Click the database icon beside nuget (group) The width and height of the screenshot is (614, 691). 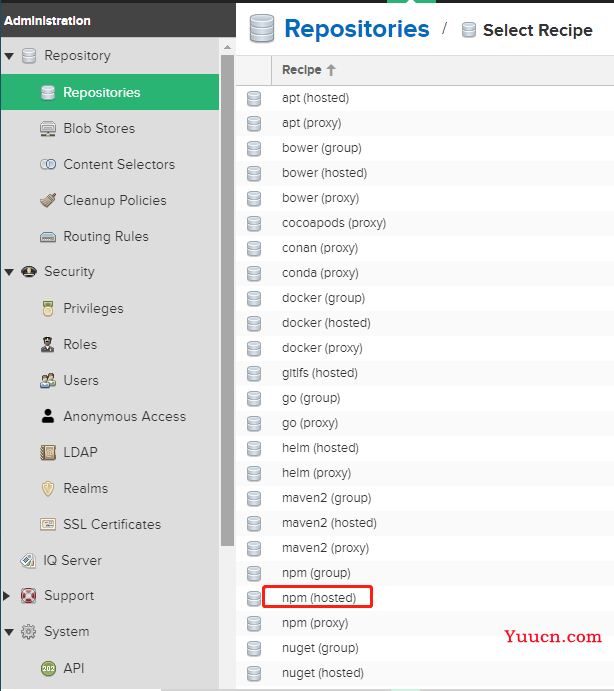click(x=253, y=649)
